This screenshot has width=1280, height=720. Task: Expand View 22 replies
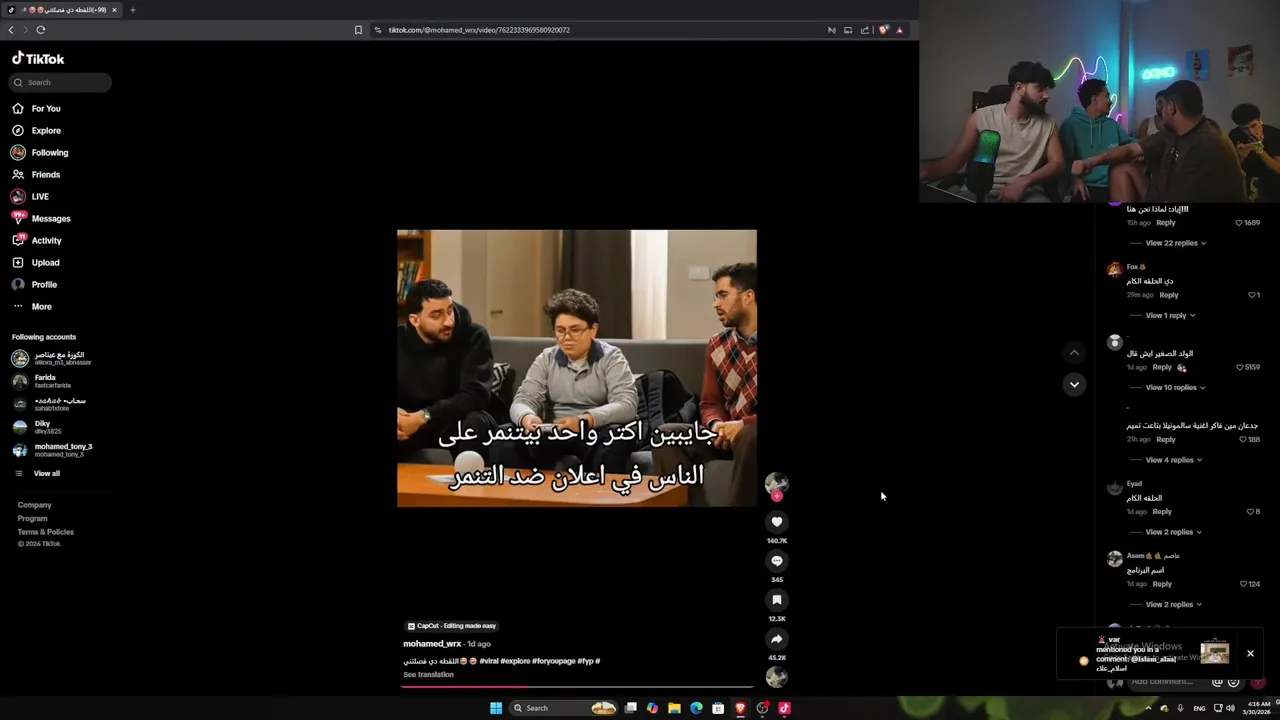coord(1175,243)
